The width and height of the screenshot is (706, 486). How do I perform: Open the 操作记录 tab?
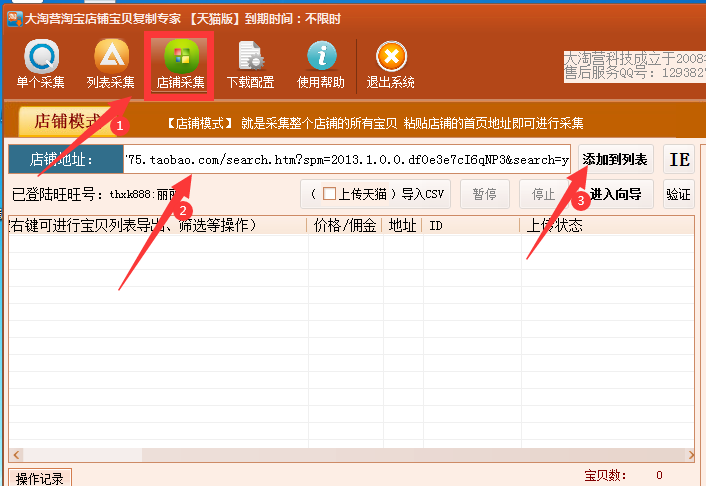pos(40,478)
